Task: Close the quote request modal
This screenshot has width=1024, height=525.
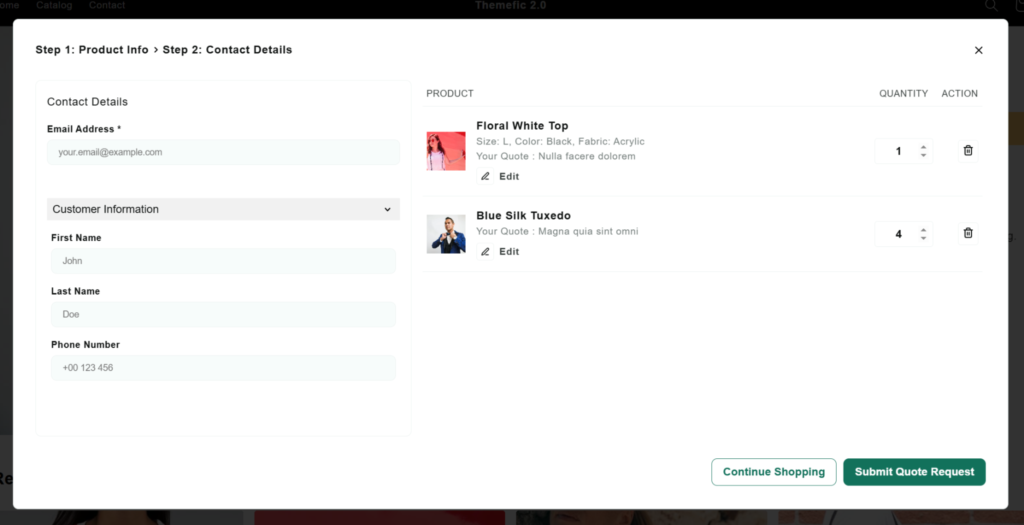Action: point(978,50)
